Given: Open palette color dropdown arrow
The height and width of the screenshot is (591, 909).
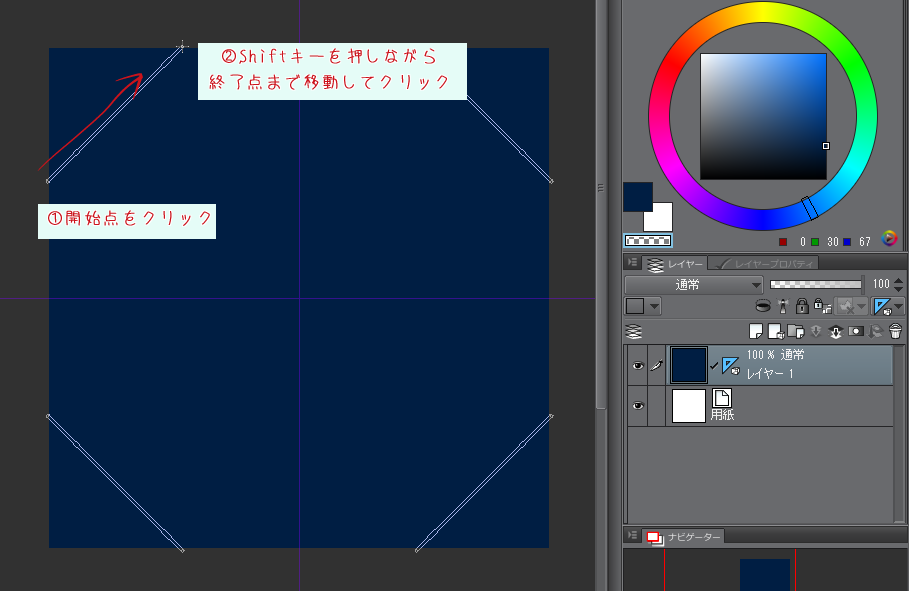Looking at the screenshot, I should tap(655, 306).
